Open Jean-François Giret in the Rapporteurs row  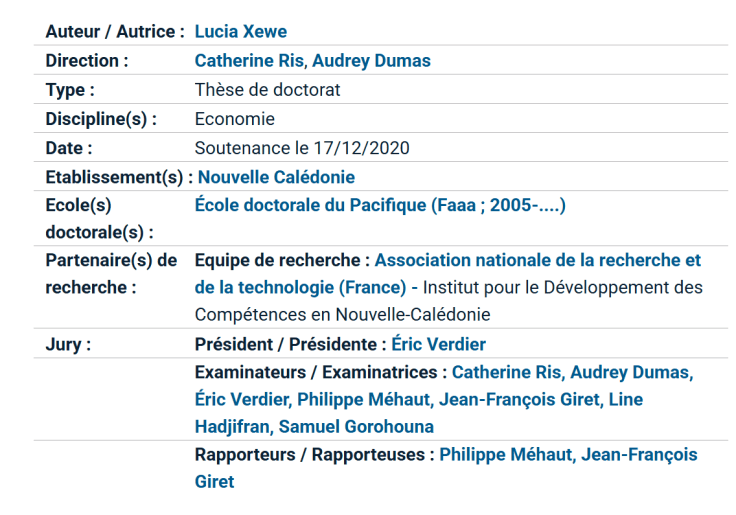640,454
